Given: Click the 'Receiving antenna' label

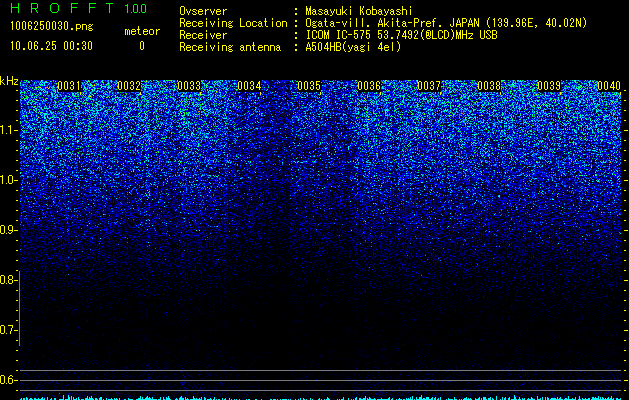Looking at the screenshot, I should tap(230, 47).
